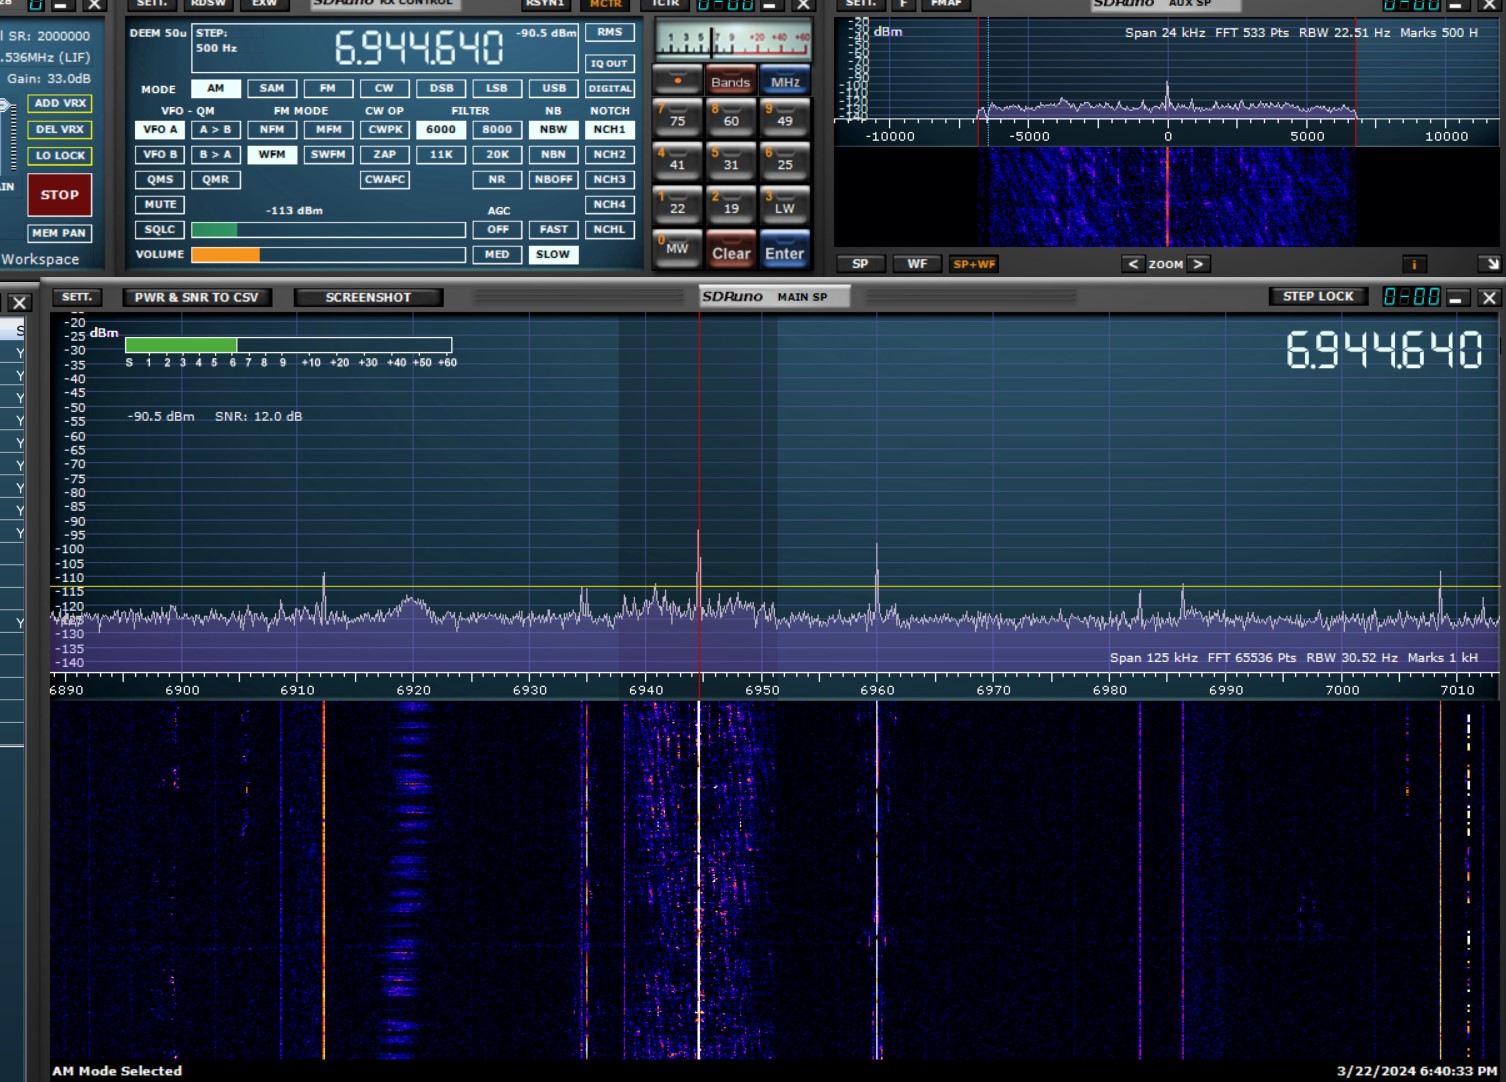
Task: Activate notch filter NCH3
Action: click(x=610, y=179)
